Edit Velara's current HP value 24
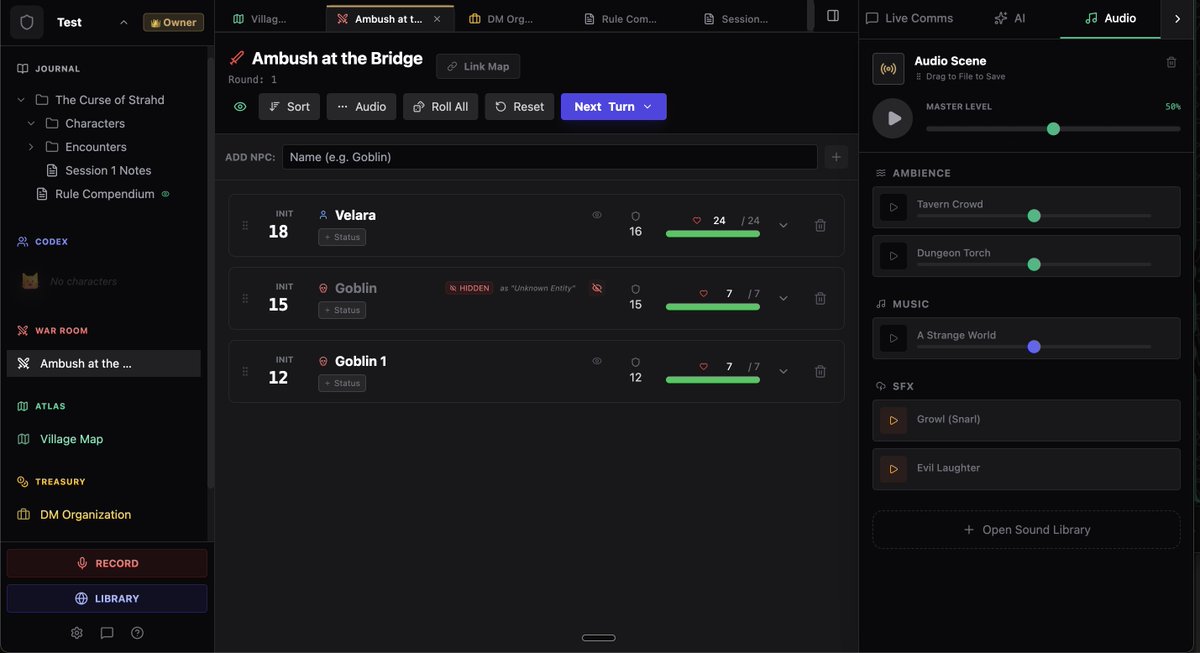Screen dimensions: 1200x653 pyautogui.click(x=719, y=220)
